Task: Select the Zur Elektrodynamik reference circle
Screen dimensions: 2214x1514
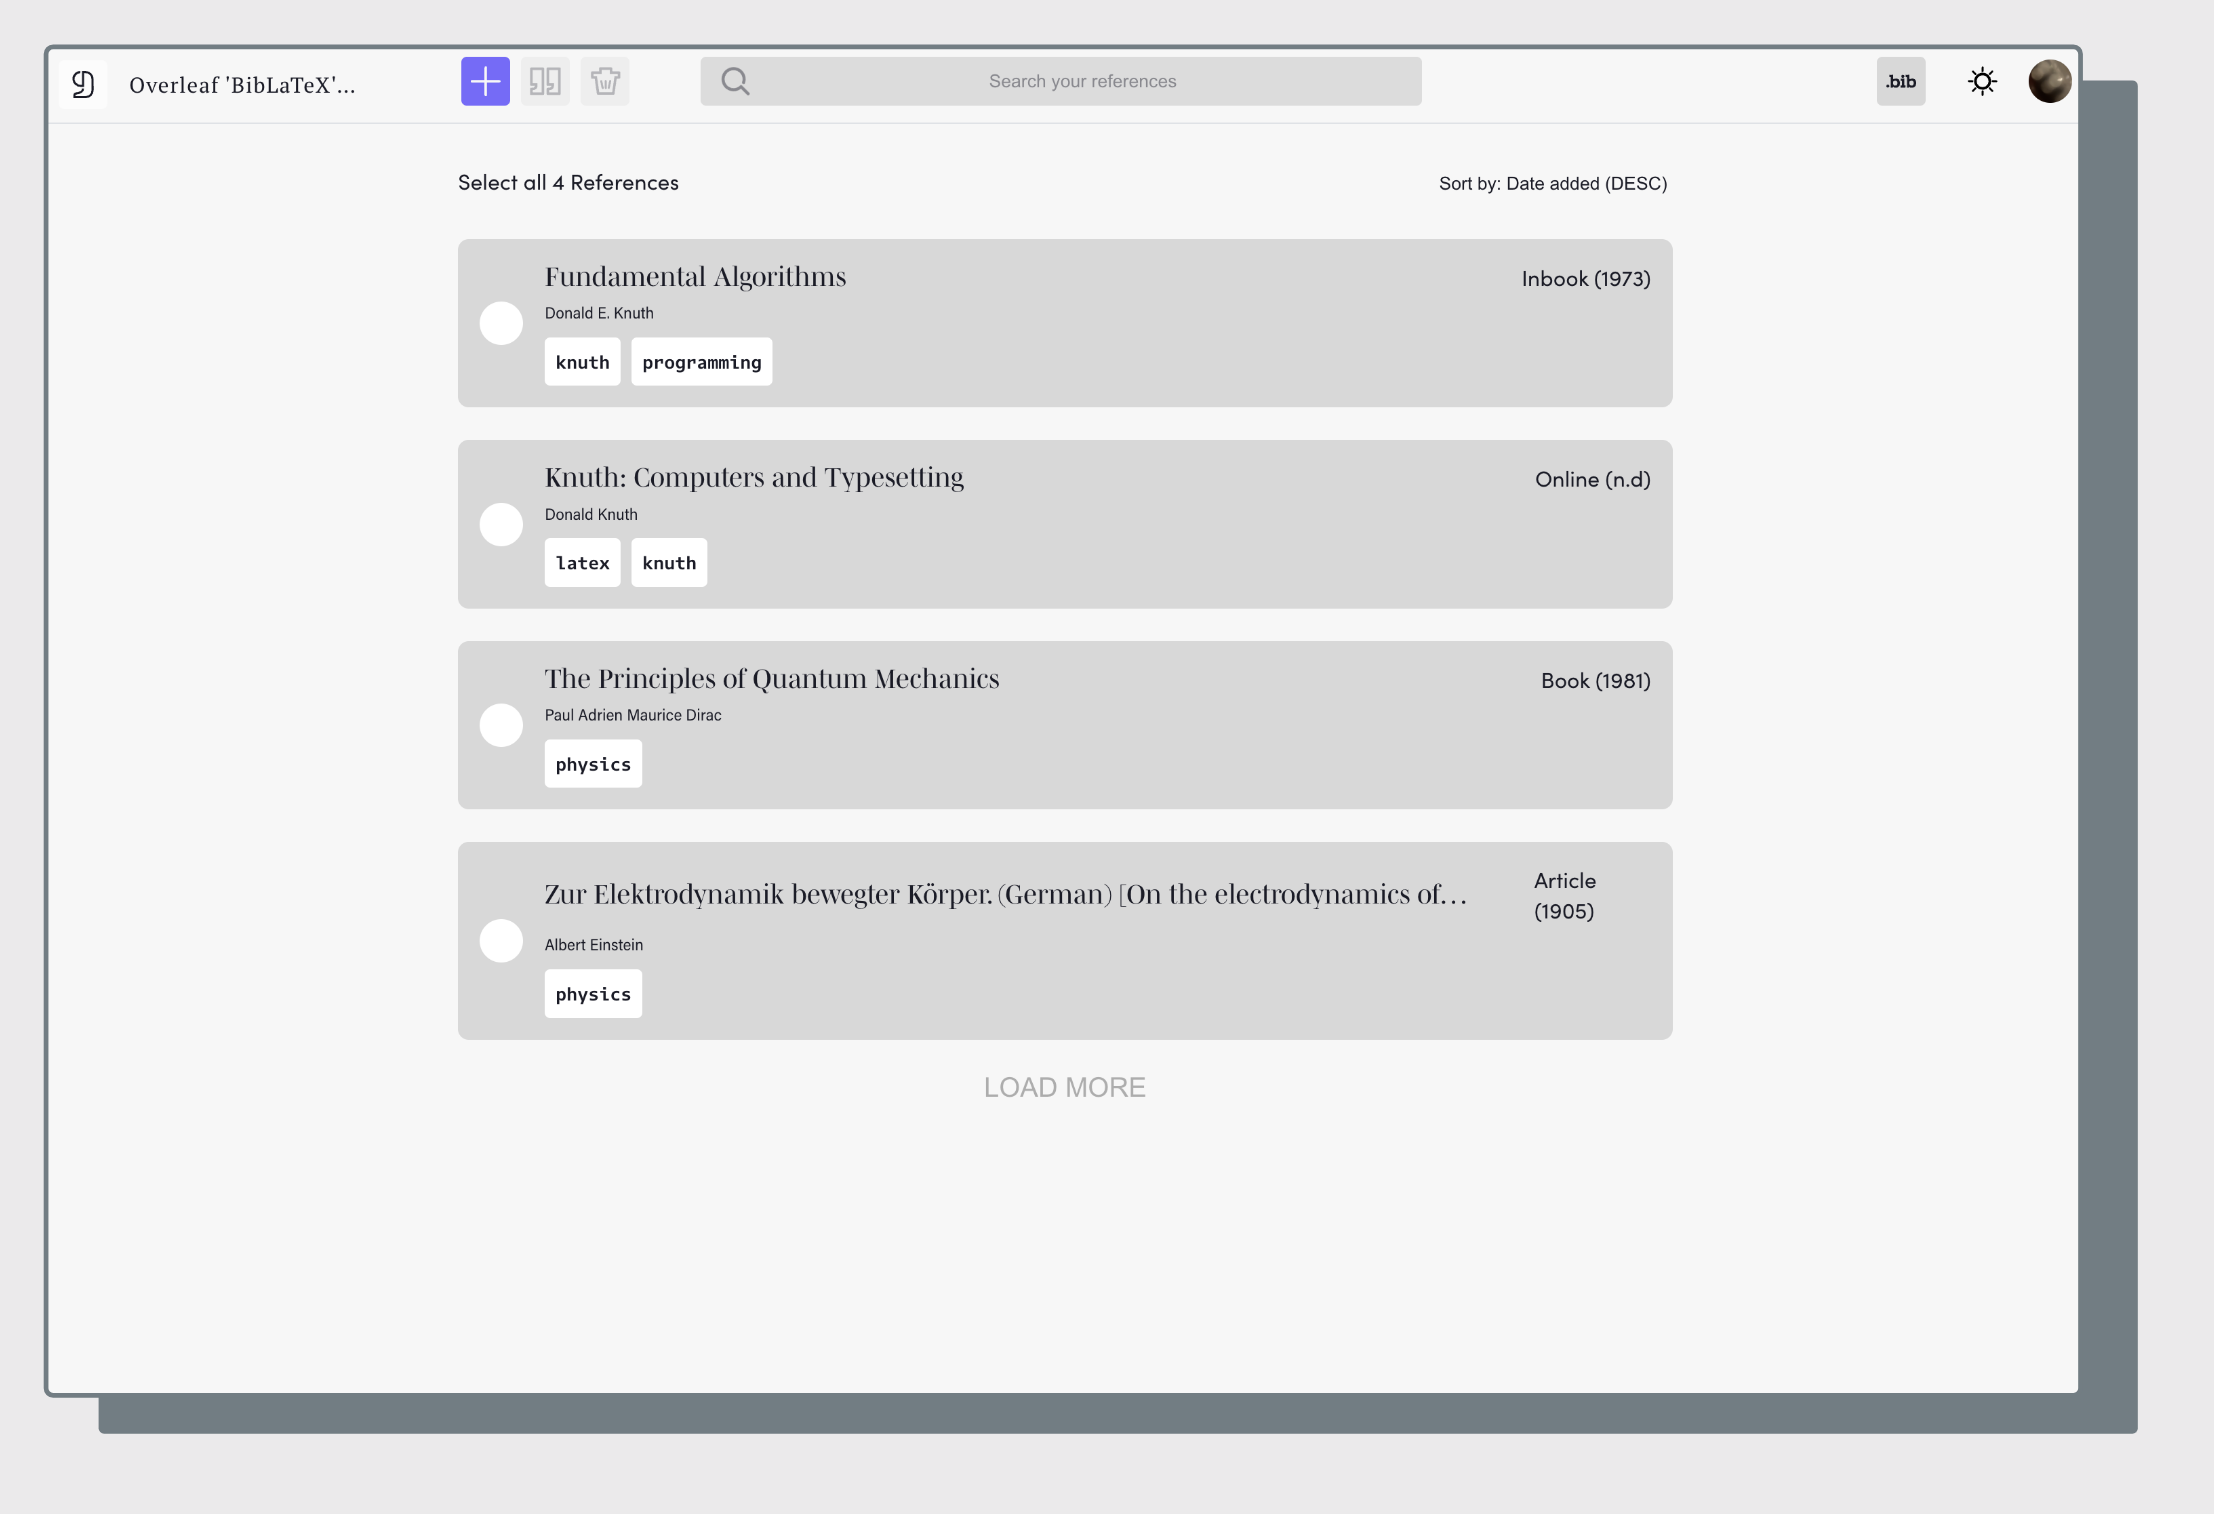Action: (501, 941)
